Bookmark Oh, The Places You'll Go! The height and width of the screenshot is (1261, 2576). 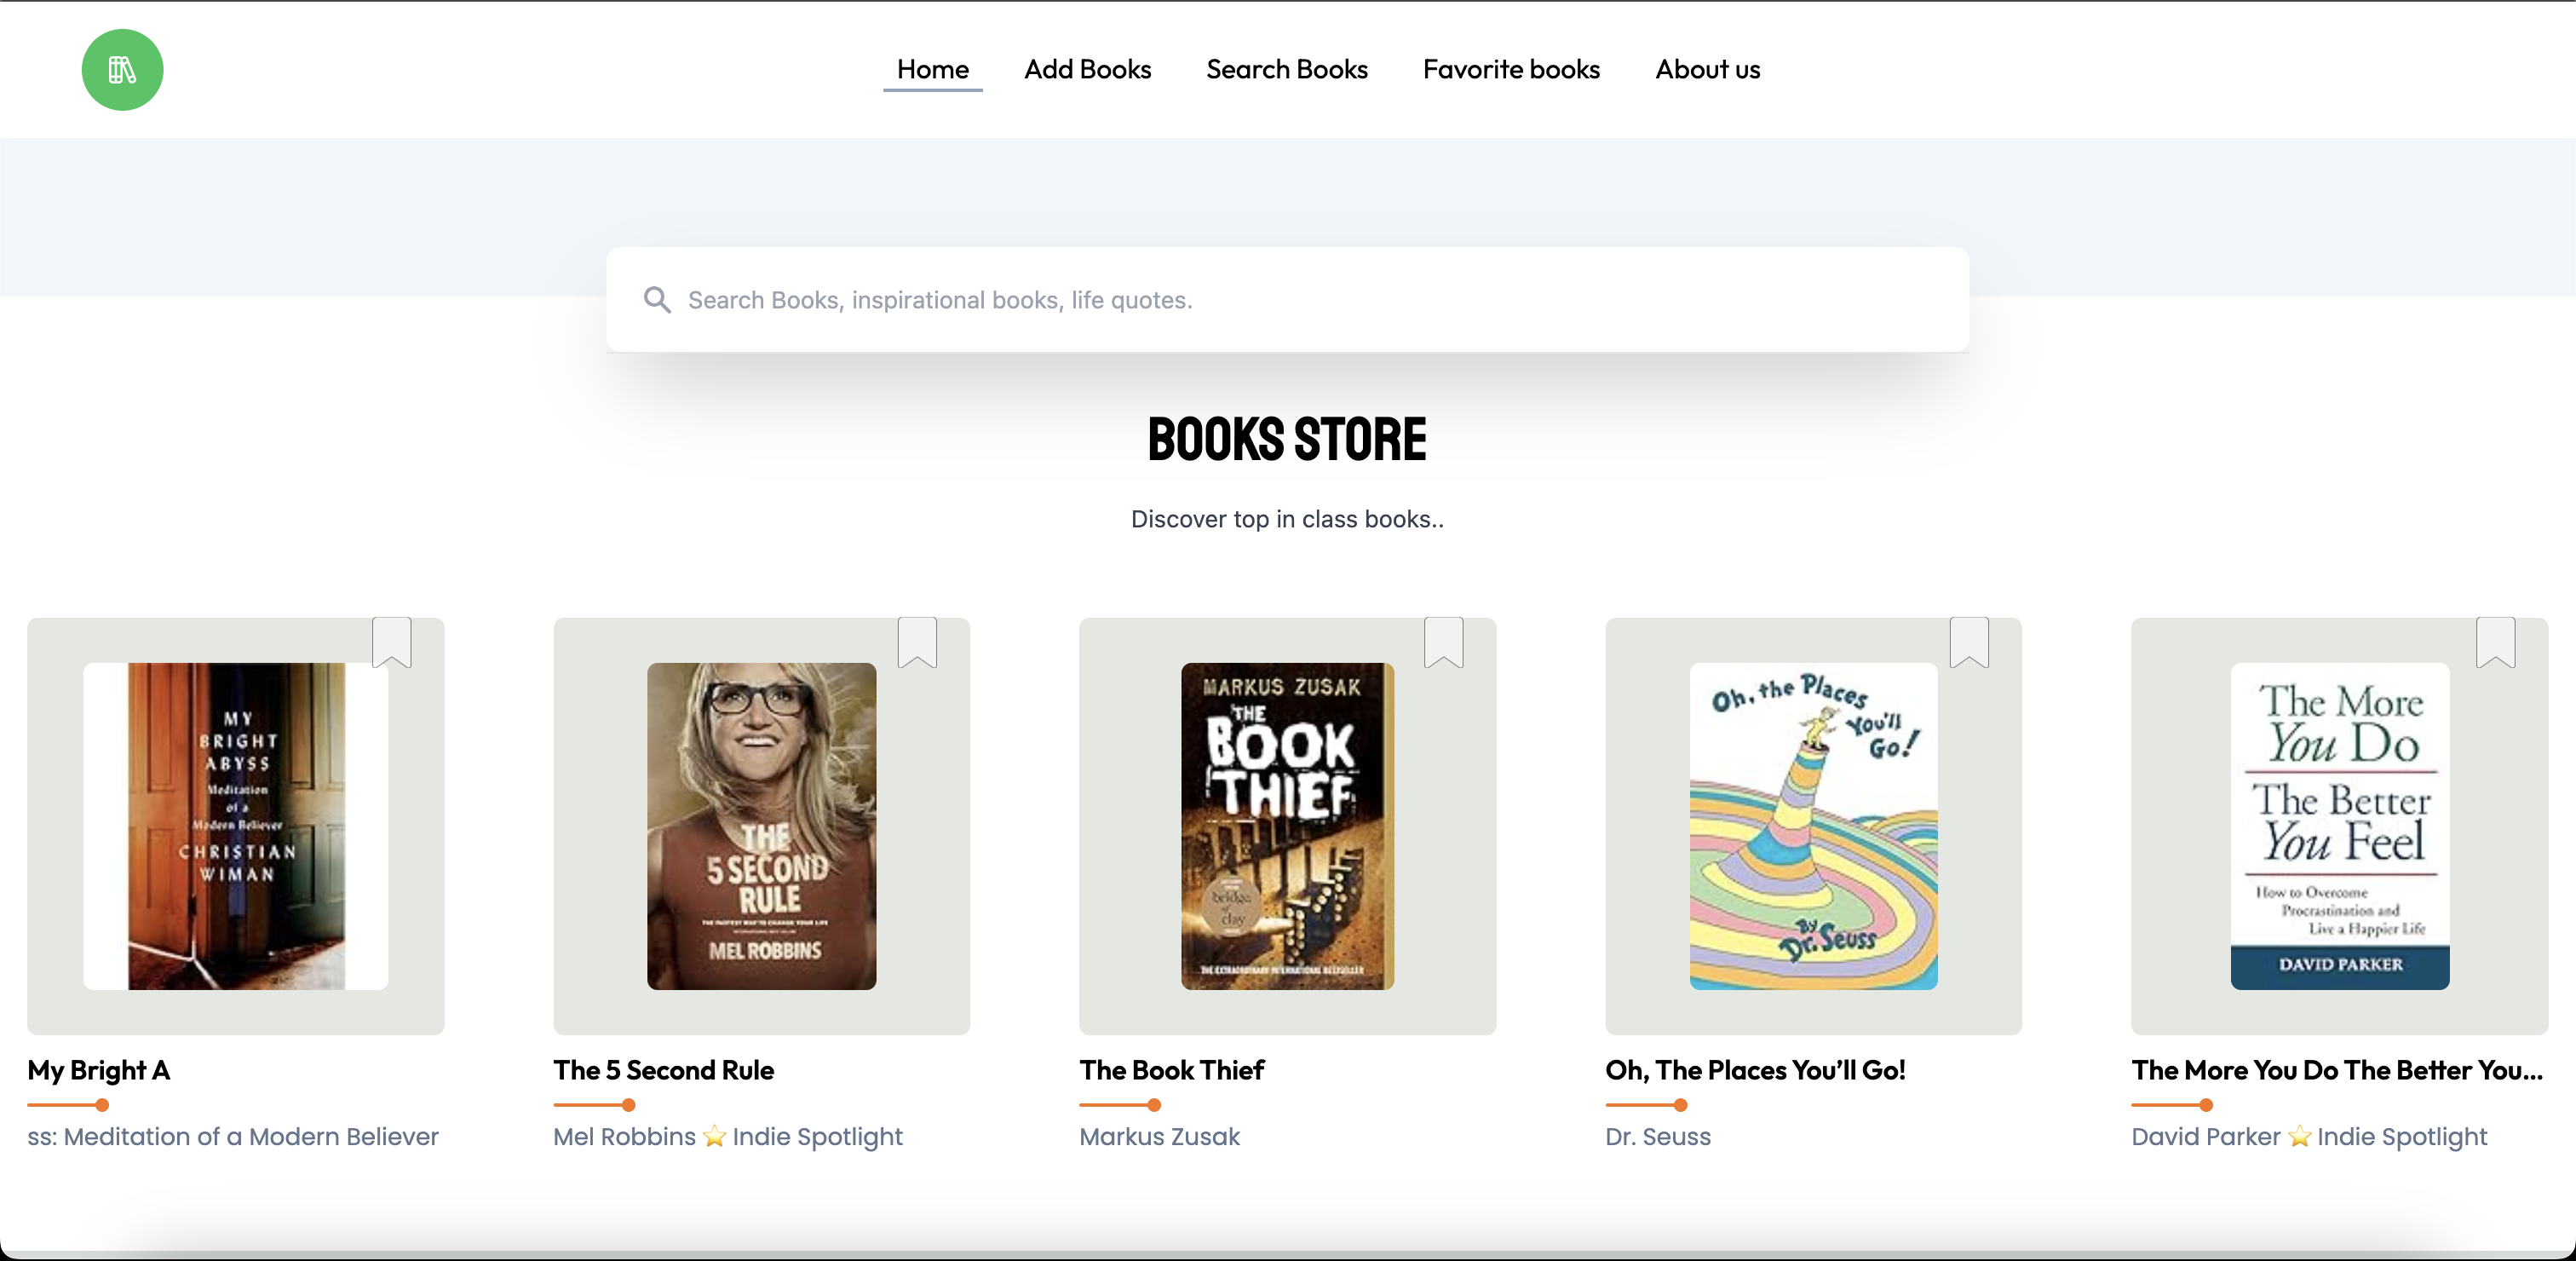pos(1969,642)
